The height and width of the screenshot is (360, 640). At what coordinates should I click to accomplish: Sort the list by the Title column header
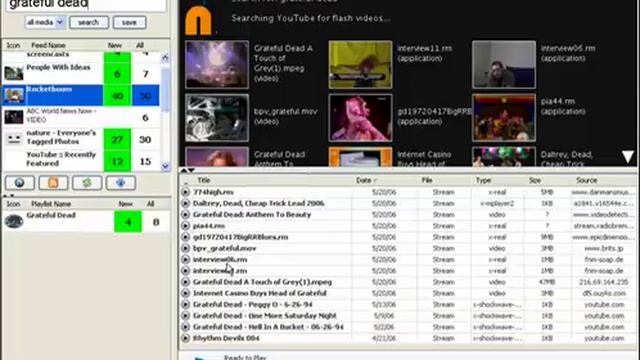(x=204, y=180)
